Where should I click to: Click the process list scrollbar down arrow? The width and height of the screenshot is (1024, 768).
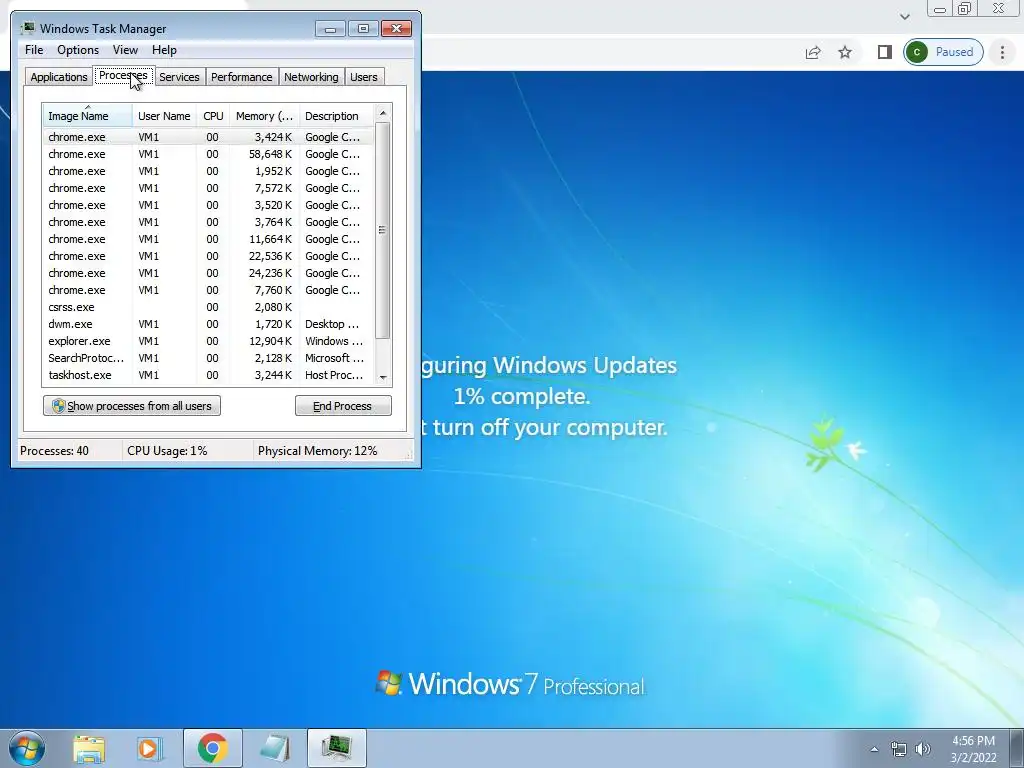click(383, 377)
